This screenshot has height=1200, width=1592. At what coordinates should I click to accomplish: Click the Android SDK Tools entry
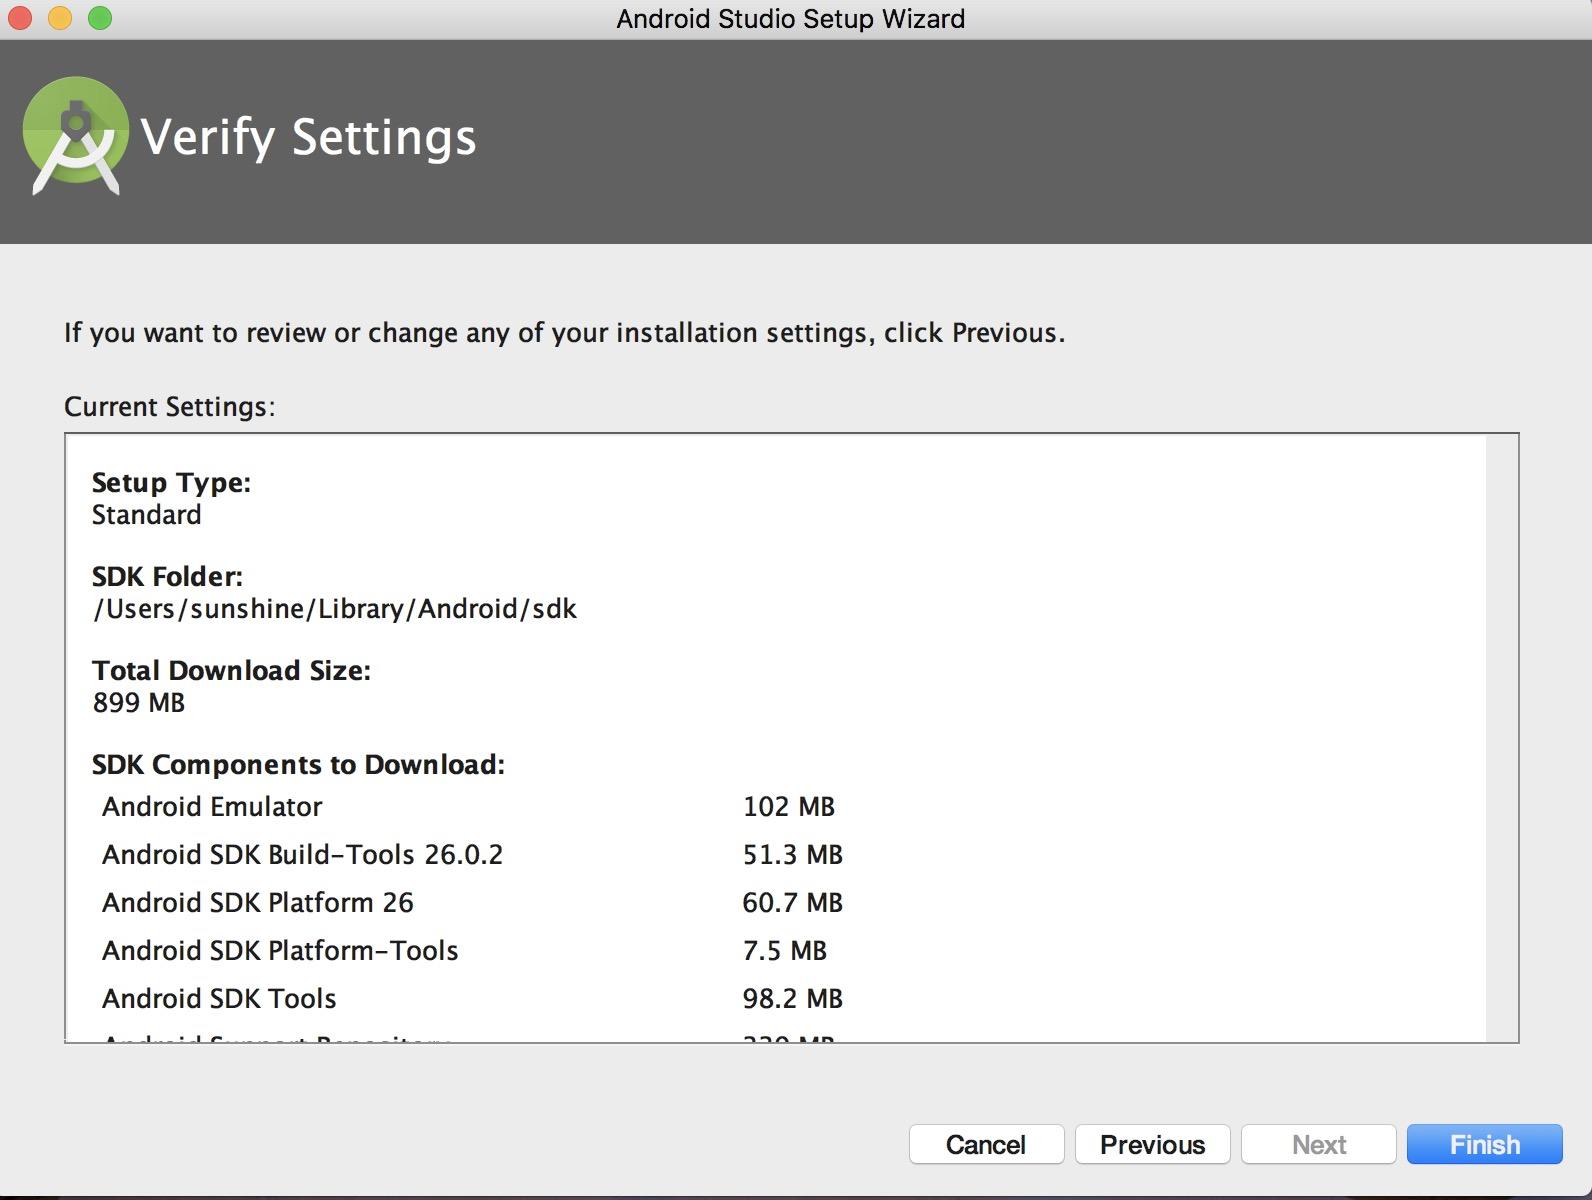pos(219,998)
